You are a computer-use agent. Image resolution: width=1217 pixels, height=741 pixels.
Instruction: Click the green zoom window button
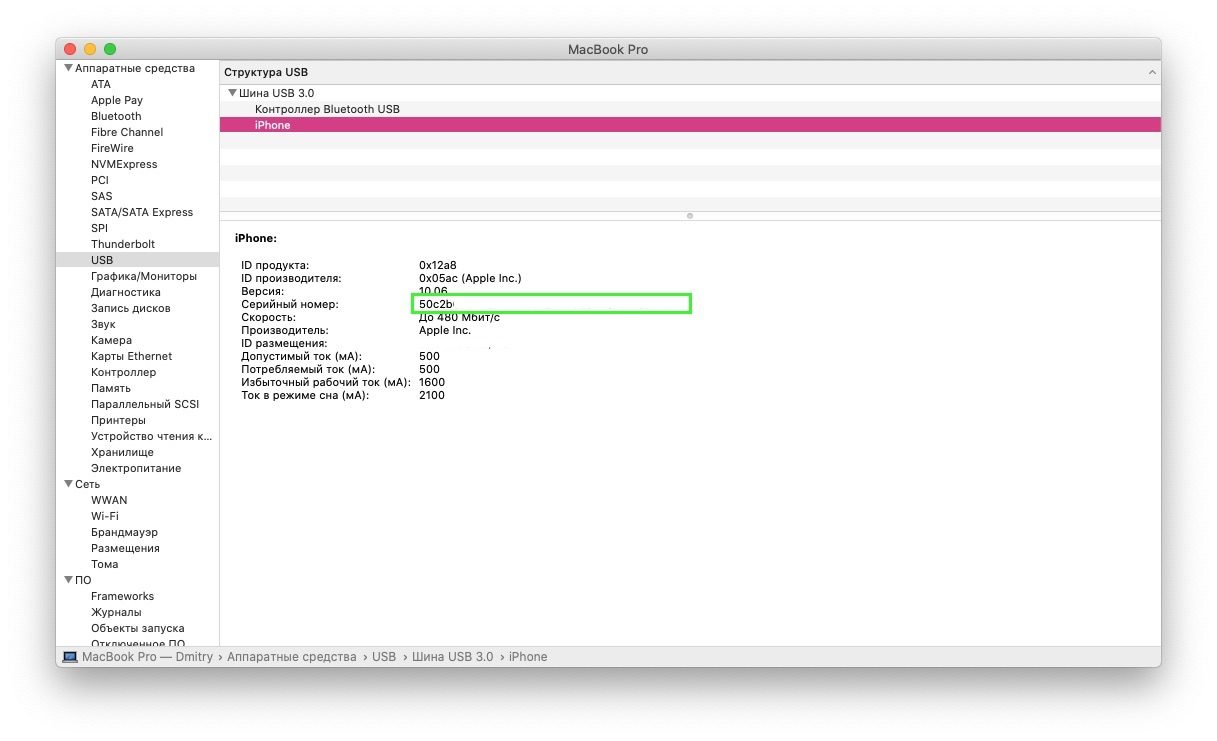tap(110, 49)
